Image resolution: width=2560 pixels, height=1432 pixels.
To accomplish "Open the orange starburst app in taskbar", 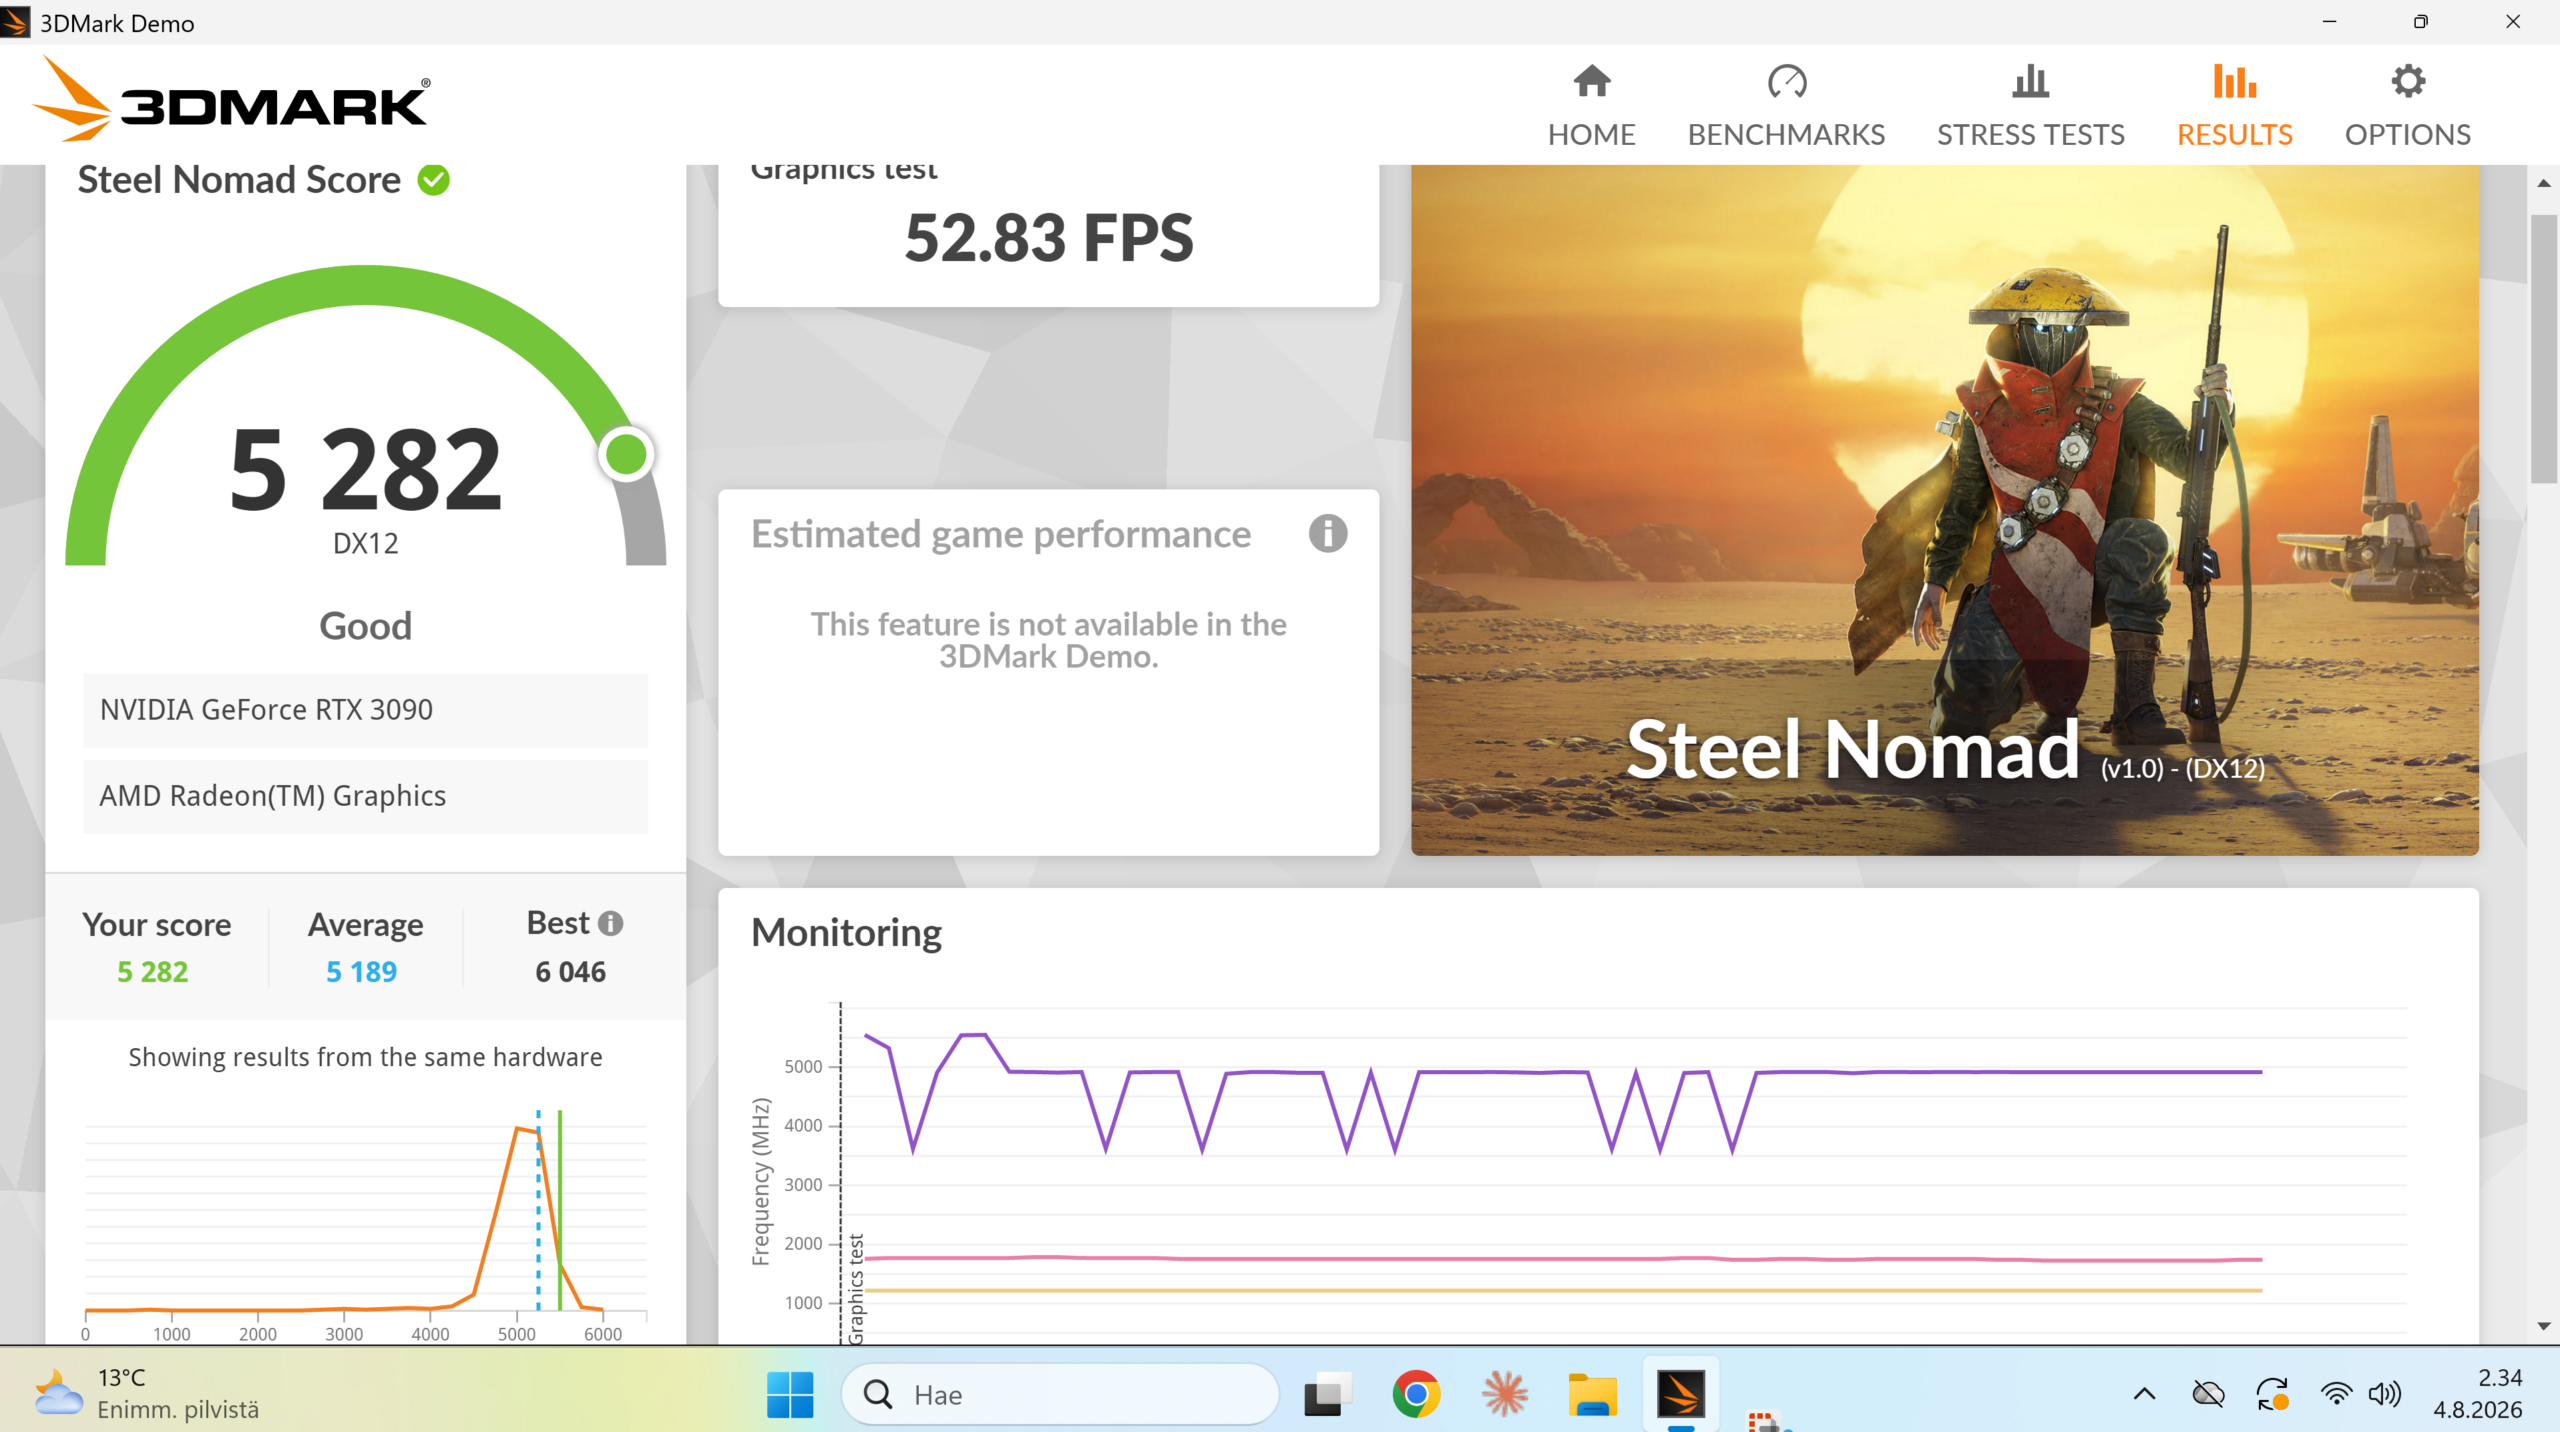I will [x=1503, y=1394].
